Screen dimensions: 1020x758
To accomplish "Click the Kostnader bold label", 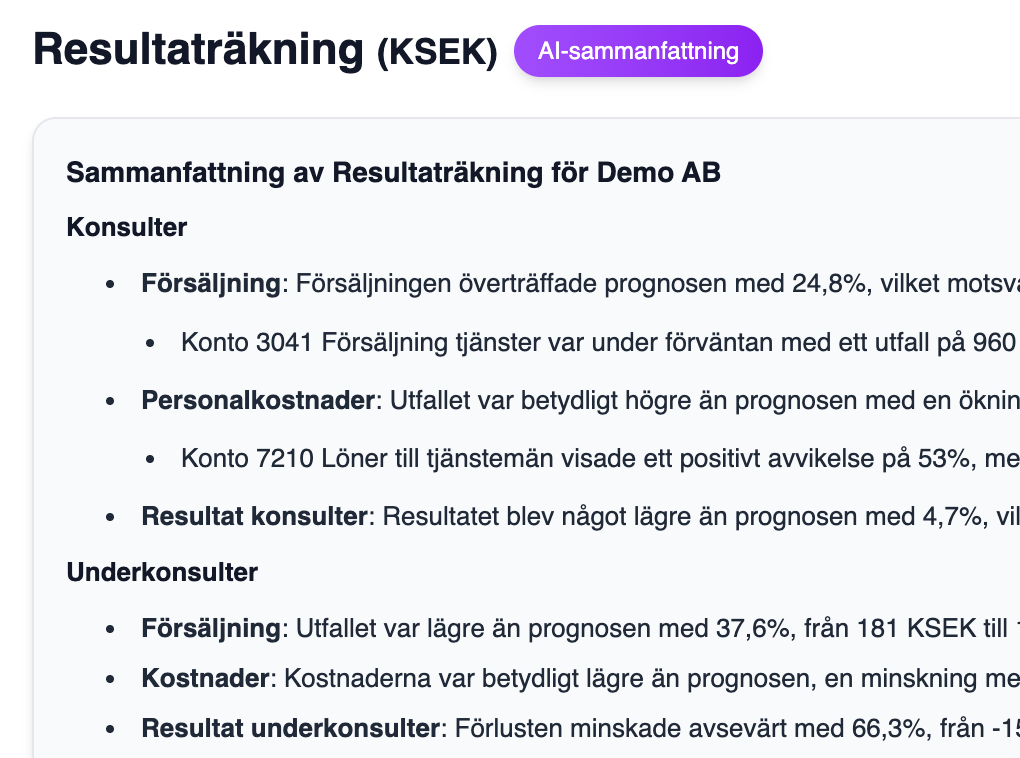I will pos(205,678).
